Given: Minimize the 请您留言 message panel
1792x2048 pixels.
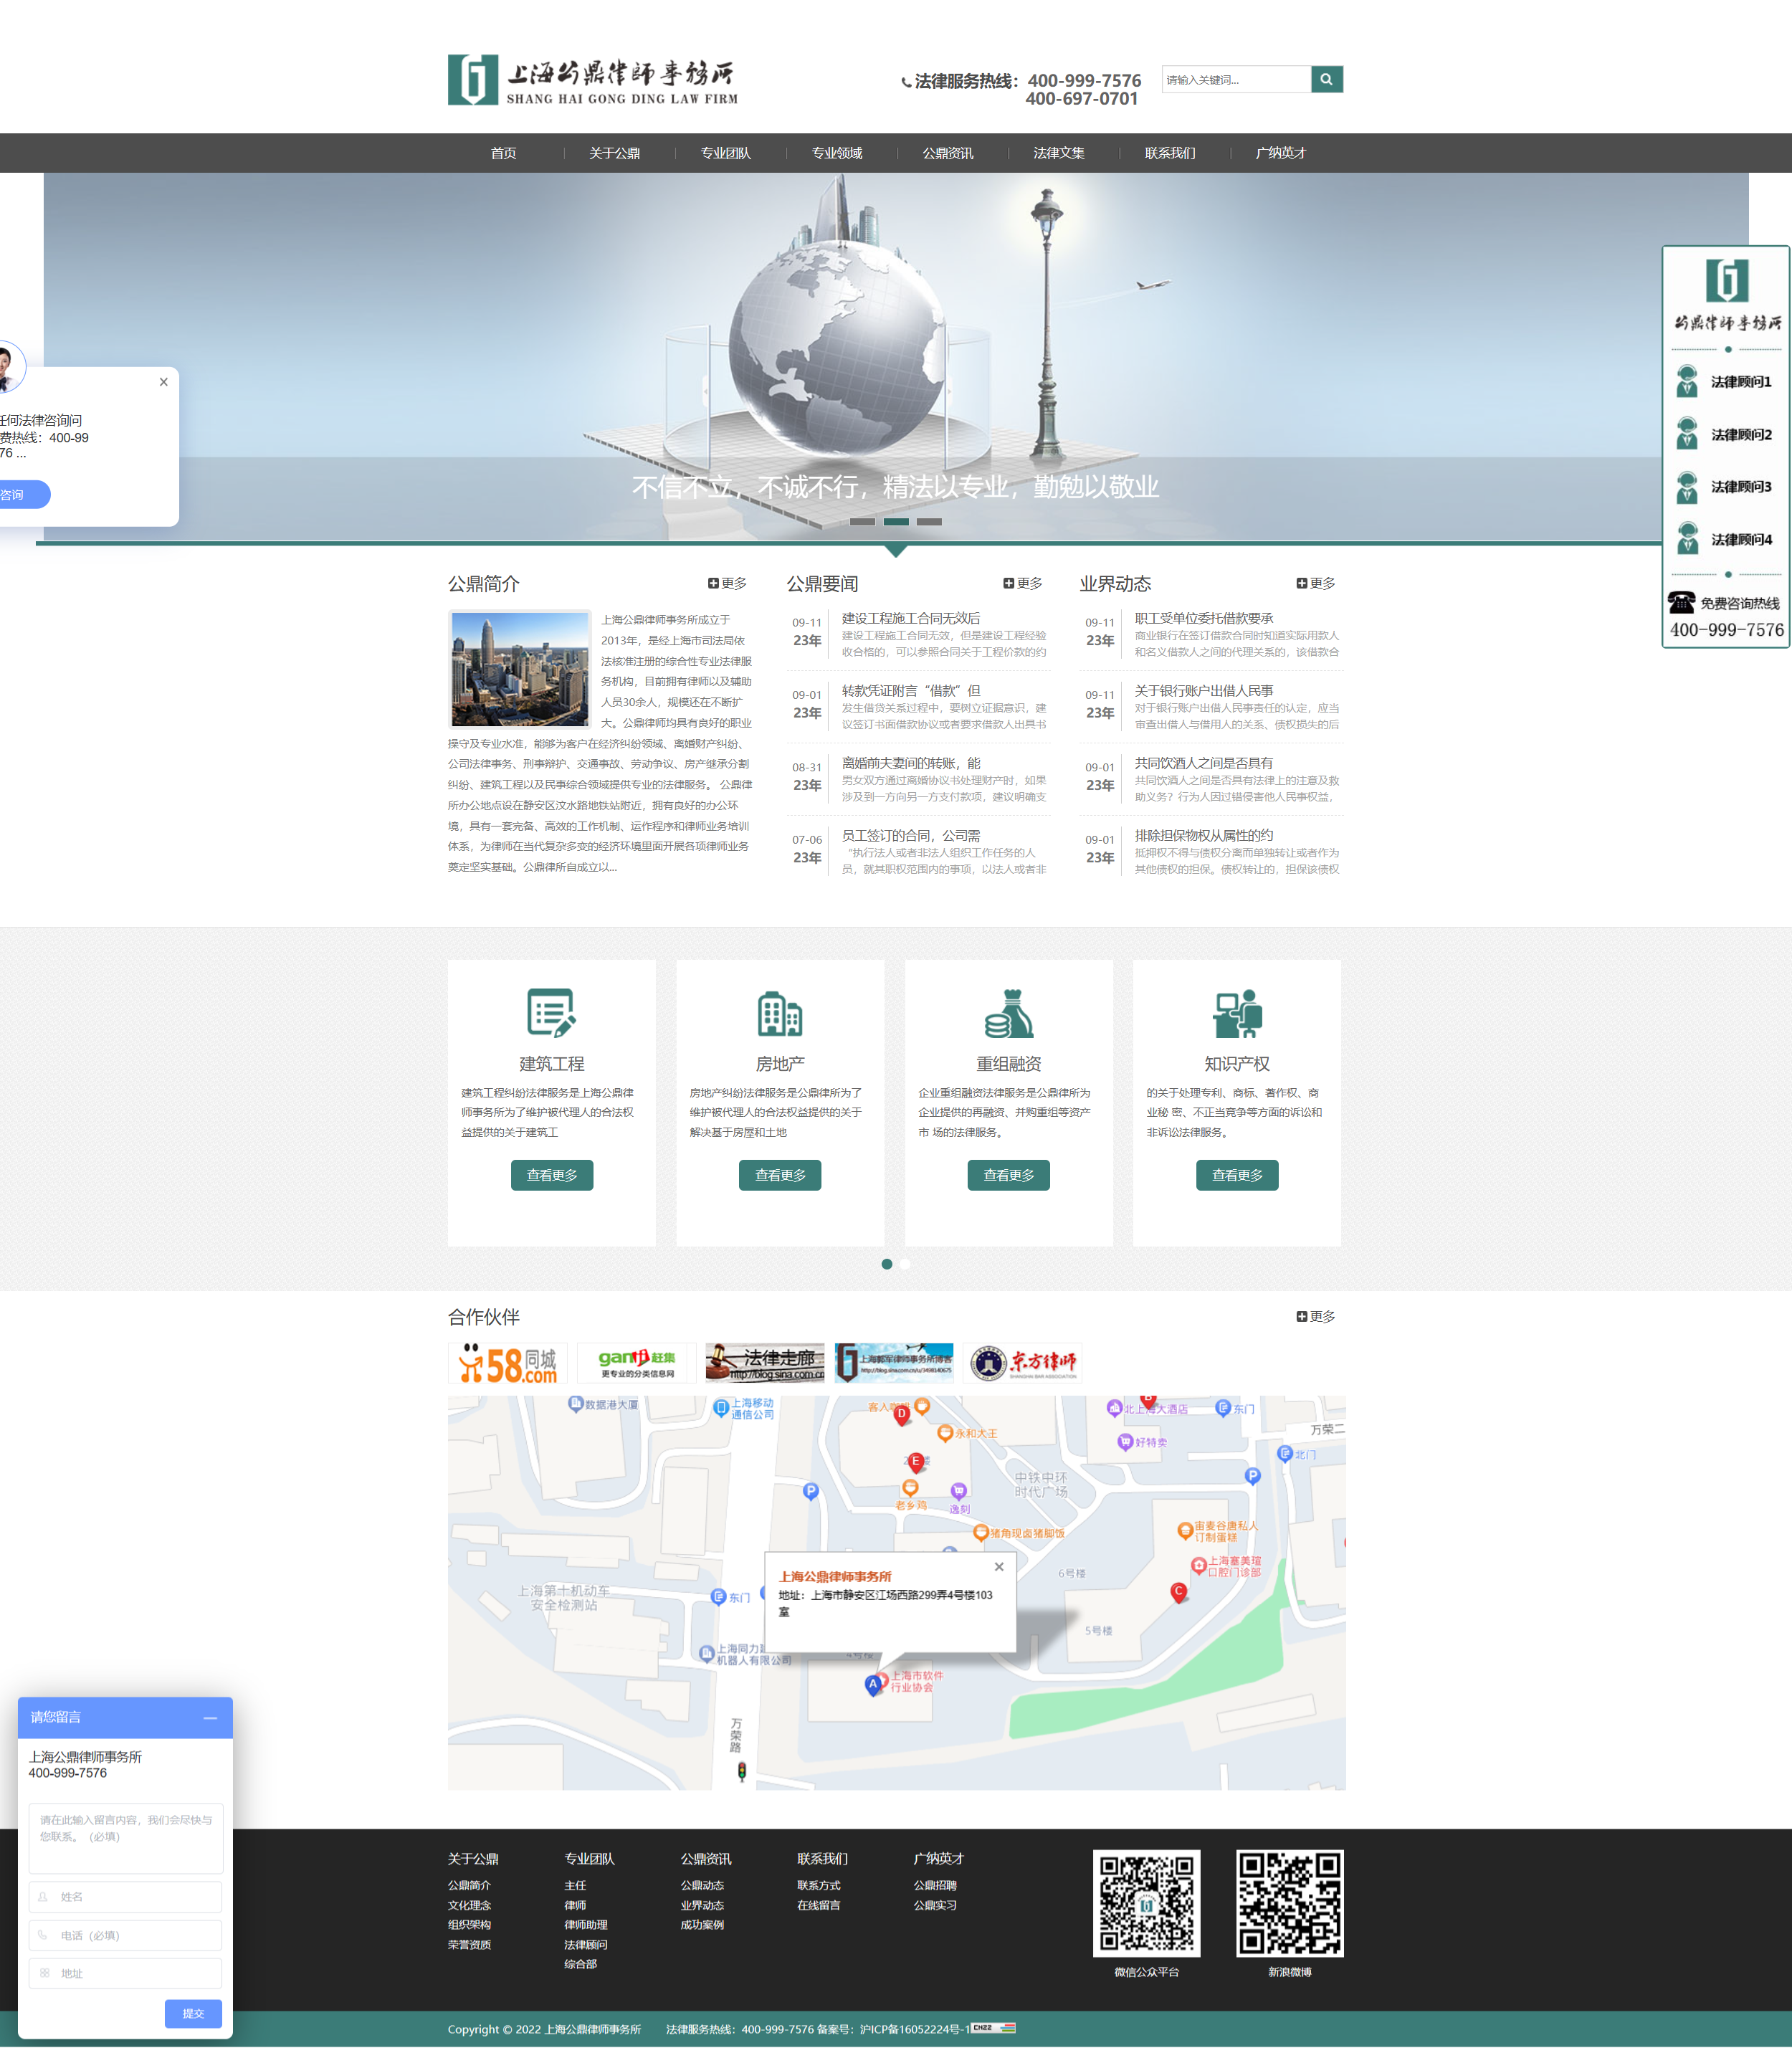Looking at the screenshot, I should tap(210, 1717).
